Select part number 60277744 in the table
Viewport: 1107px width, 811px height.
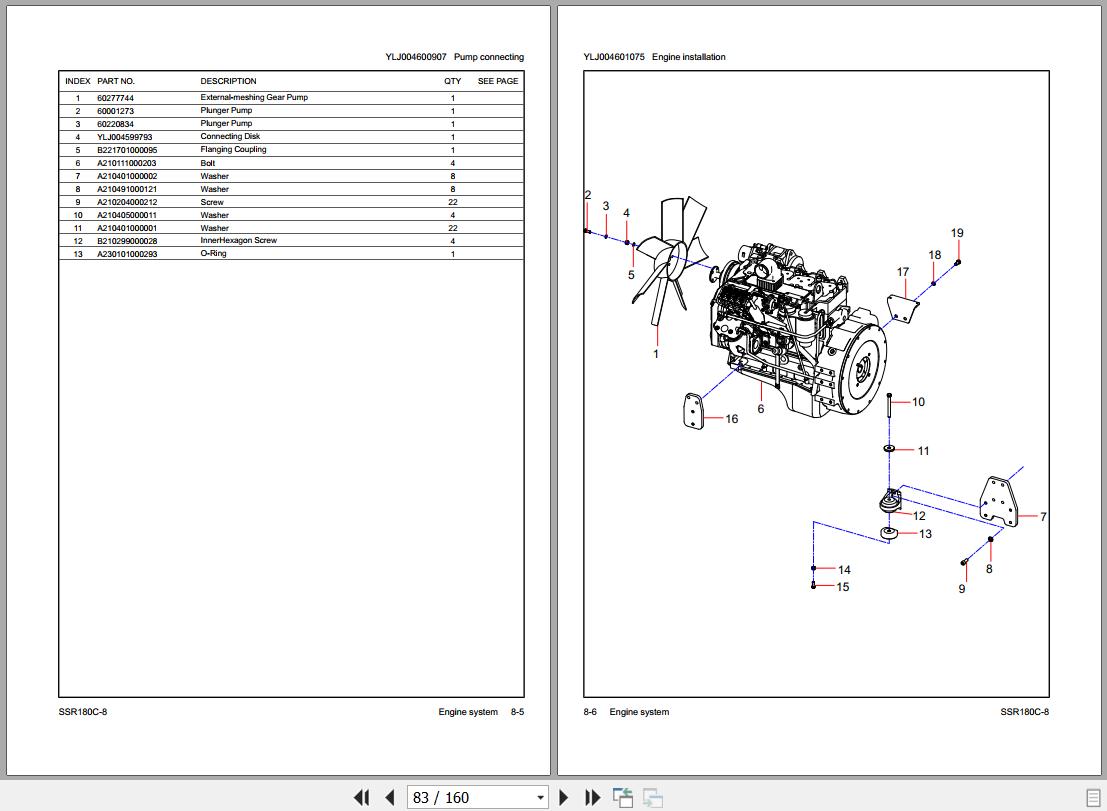click(115, 98)
